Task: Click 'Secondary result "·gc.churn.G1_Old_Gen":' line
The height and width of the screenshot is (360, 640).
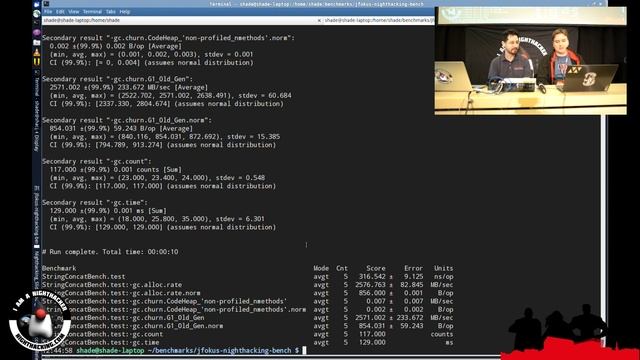Action: (x=118, y=79)
